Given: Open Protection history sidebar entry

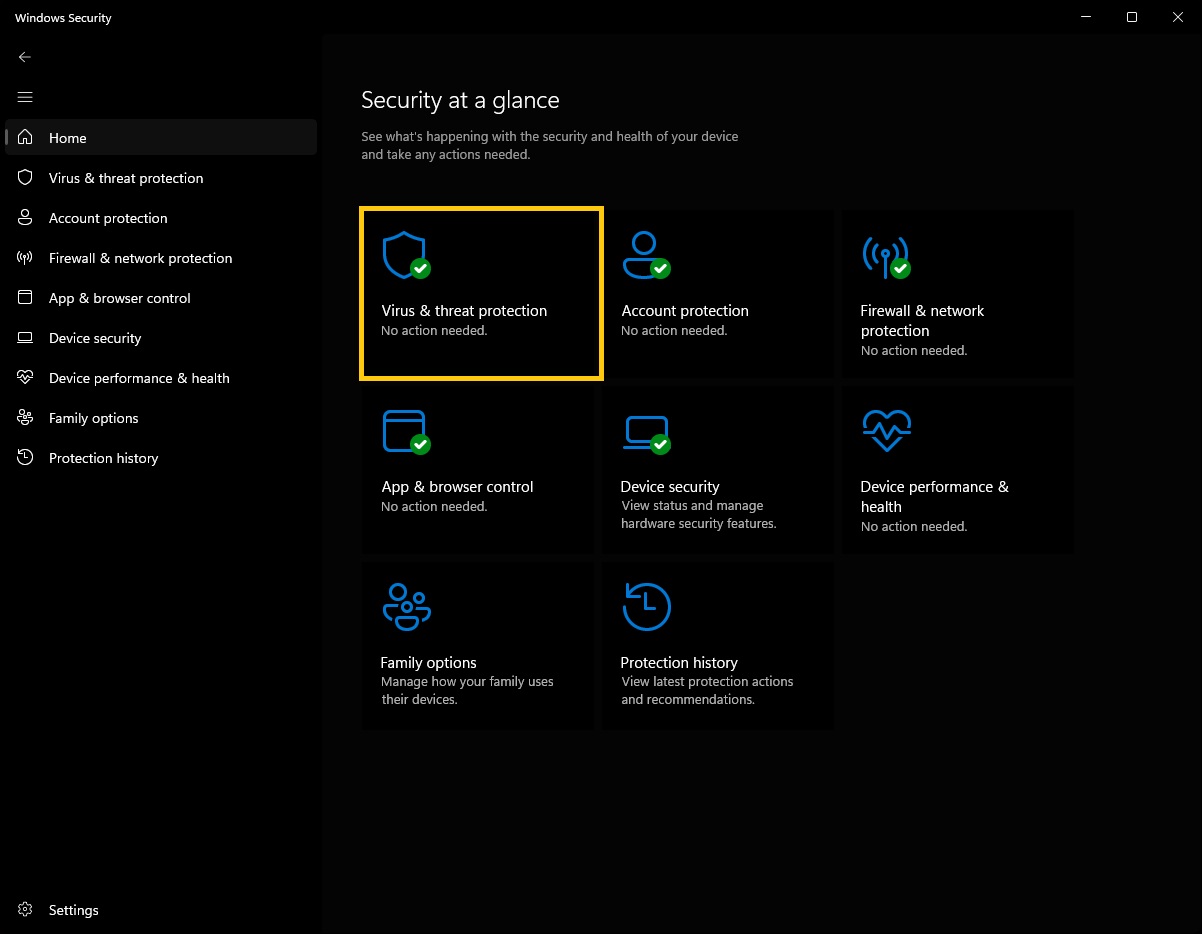Looking at the screenshot, I should point(103,458).
